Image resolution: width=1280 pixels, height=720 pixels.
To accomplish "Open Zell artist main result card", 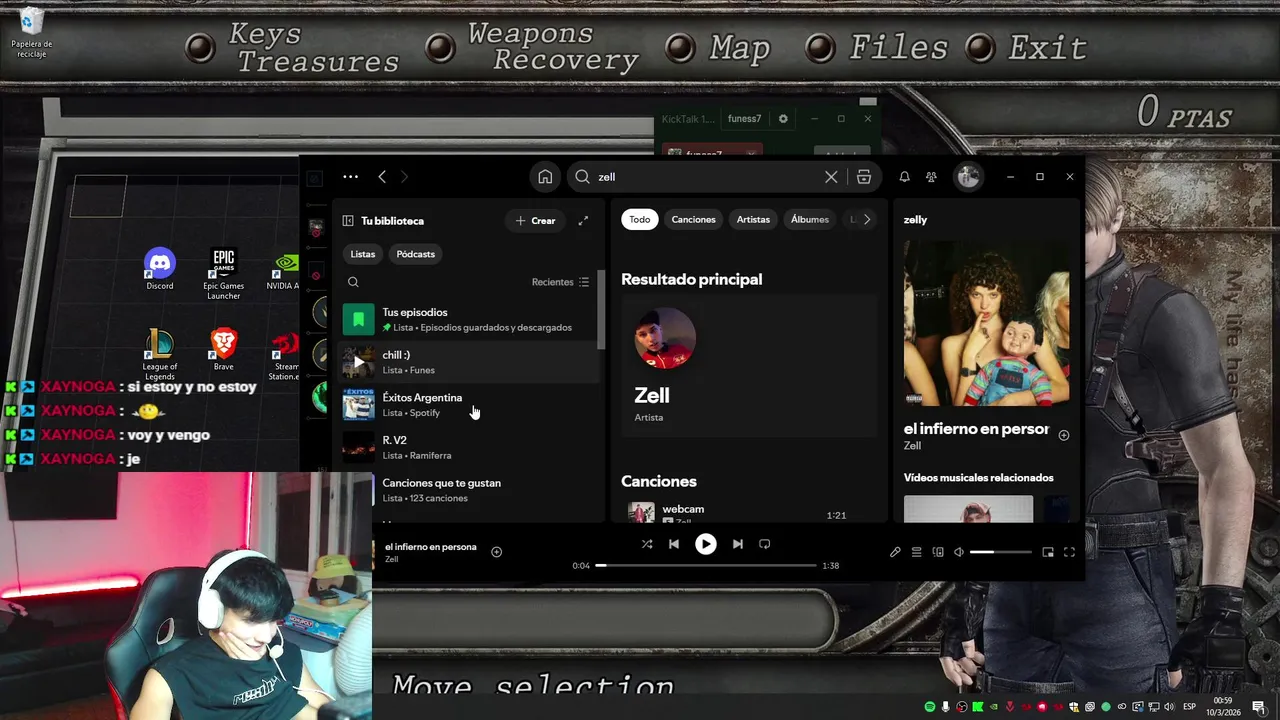I will click(749, 366).
